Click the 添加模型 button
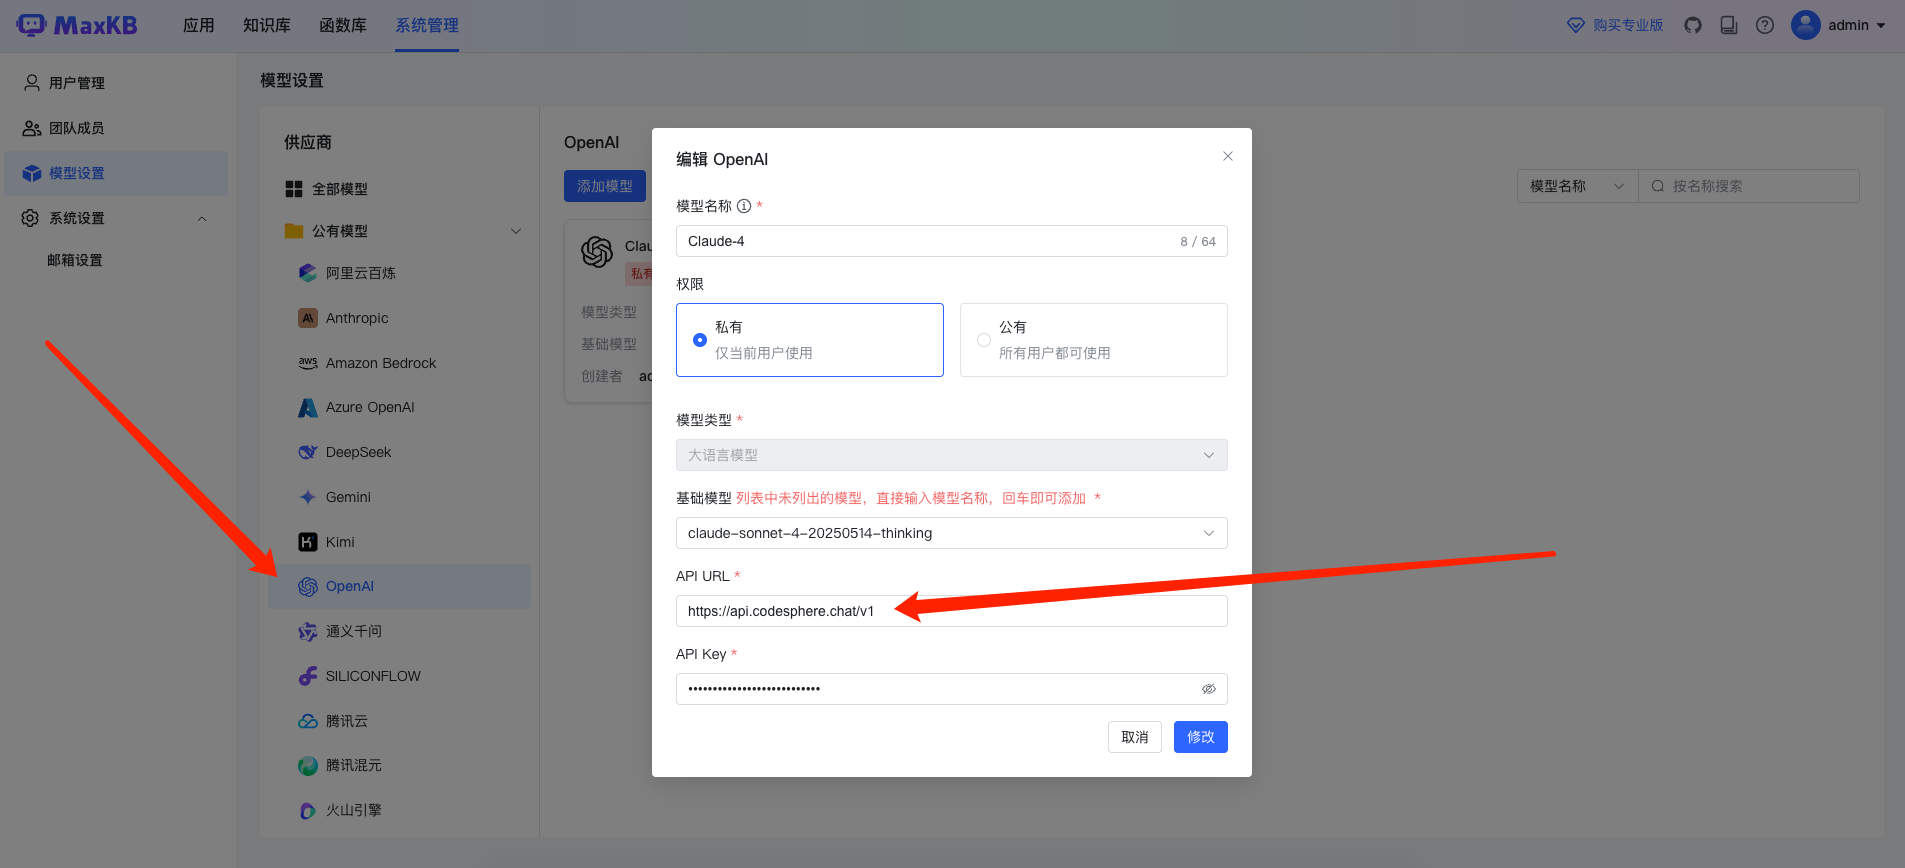This screenshot has height=868, width=1905. [x=605, y=186]
